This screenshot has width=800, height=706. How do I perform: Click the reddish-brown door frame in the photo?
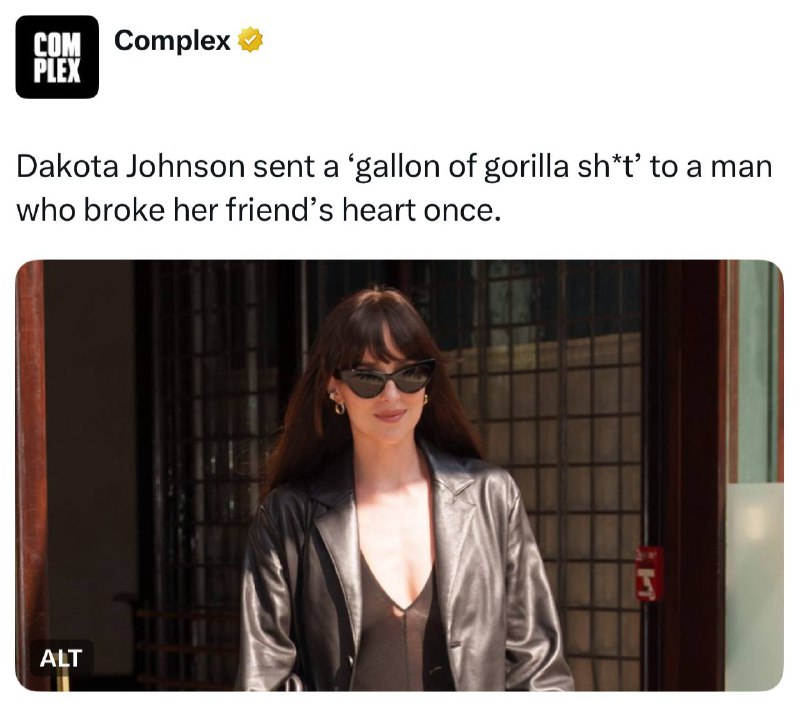[x=30, y=474]
